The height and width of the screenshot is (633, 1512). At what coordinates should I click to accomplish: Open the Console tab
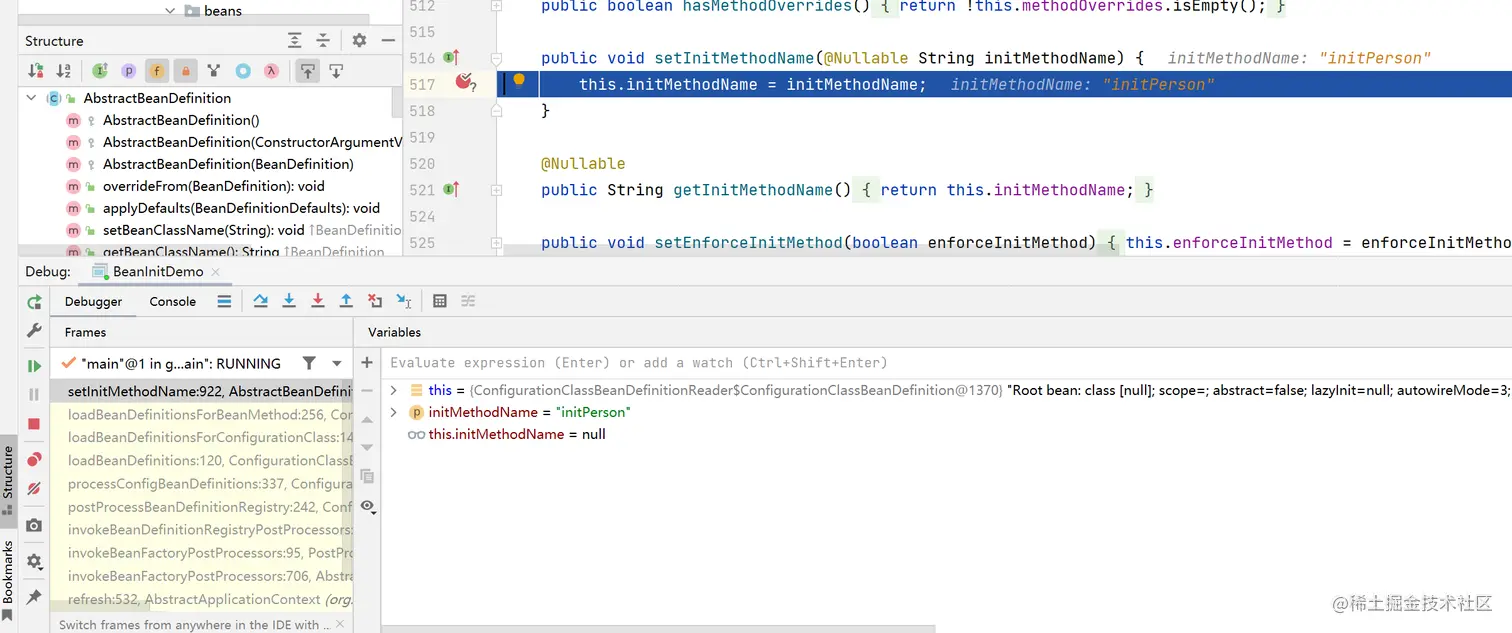click(173, 301)
